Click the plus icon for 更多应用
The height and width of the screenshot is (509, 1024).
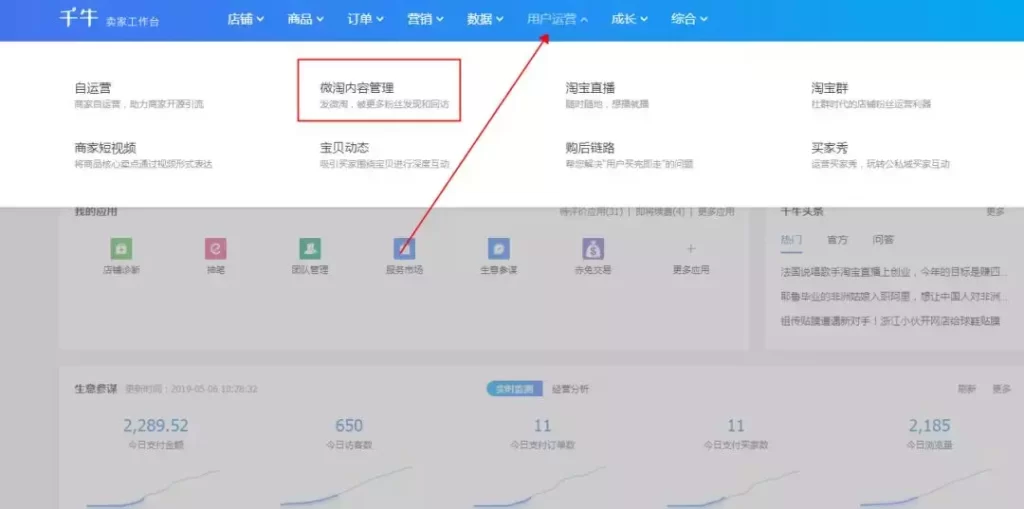click(x=691, y=248)
